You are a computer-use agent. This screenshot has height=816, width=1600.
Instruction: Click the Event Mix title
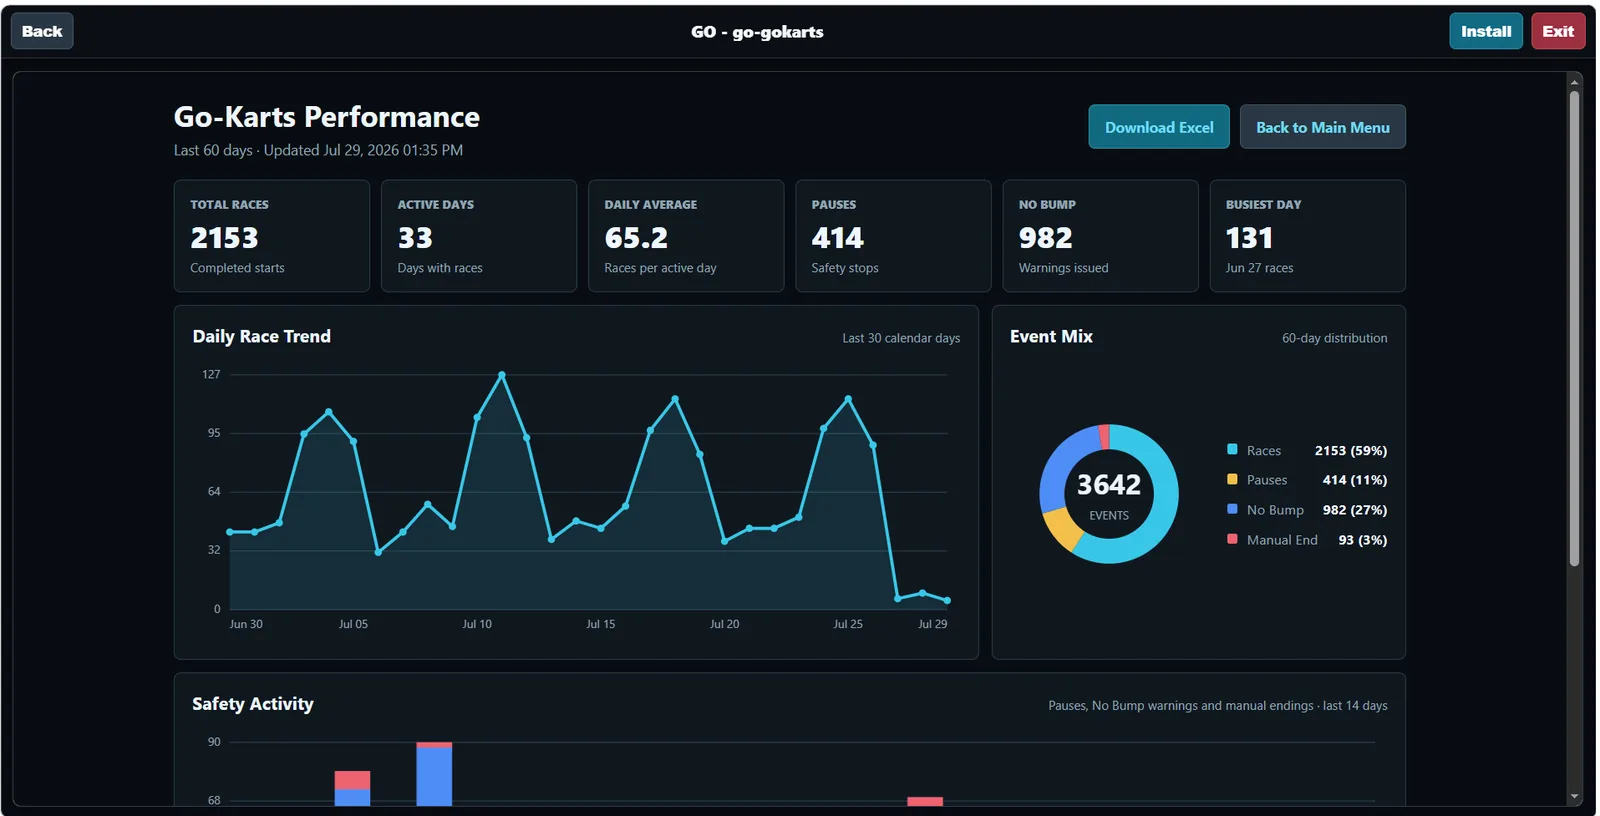point(1051,336)
